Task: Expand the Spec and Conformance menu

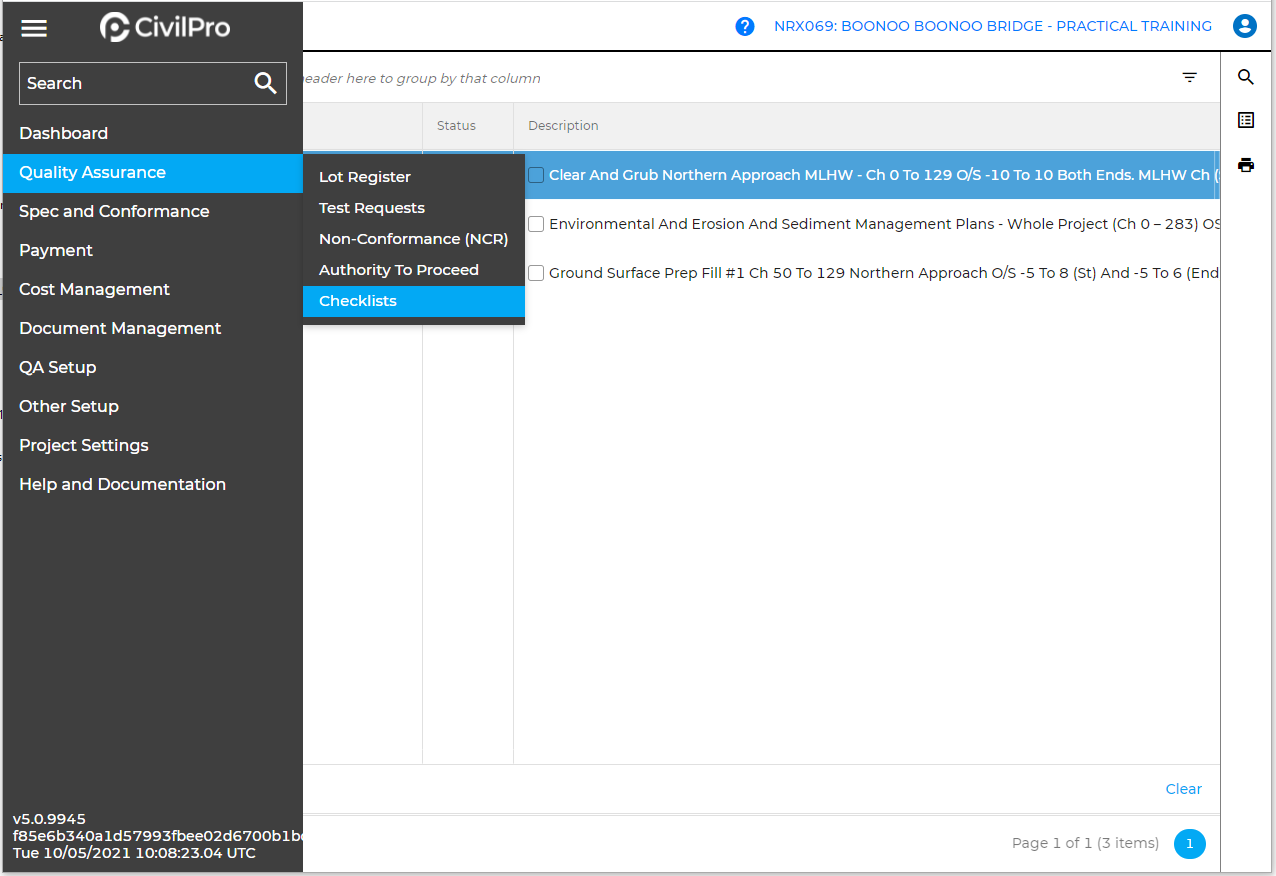Action: pos(114,211)
